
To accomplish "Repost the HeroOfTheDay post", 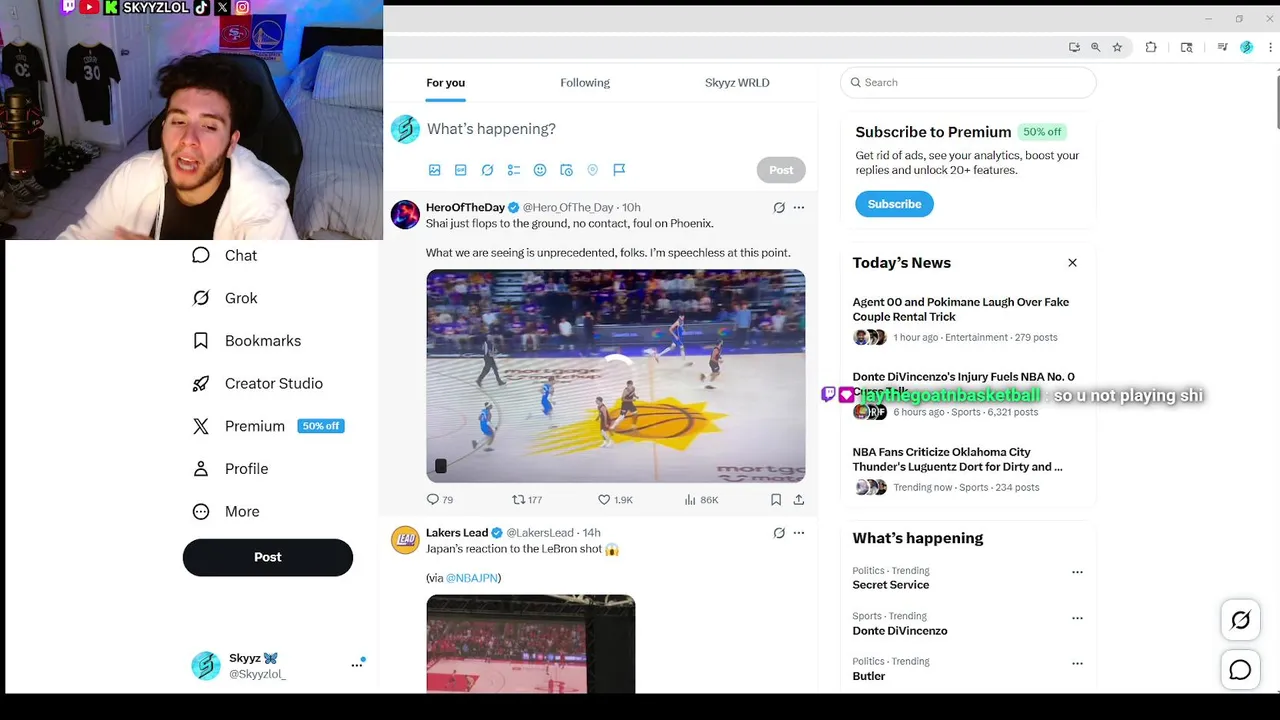I will coord(527,499).
